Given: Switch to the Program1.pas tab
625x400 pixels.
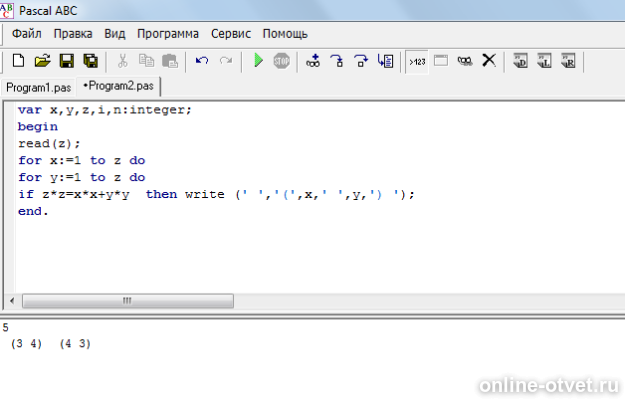Looking at the screenshot, I should click(x=39, y=88).
